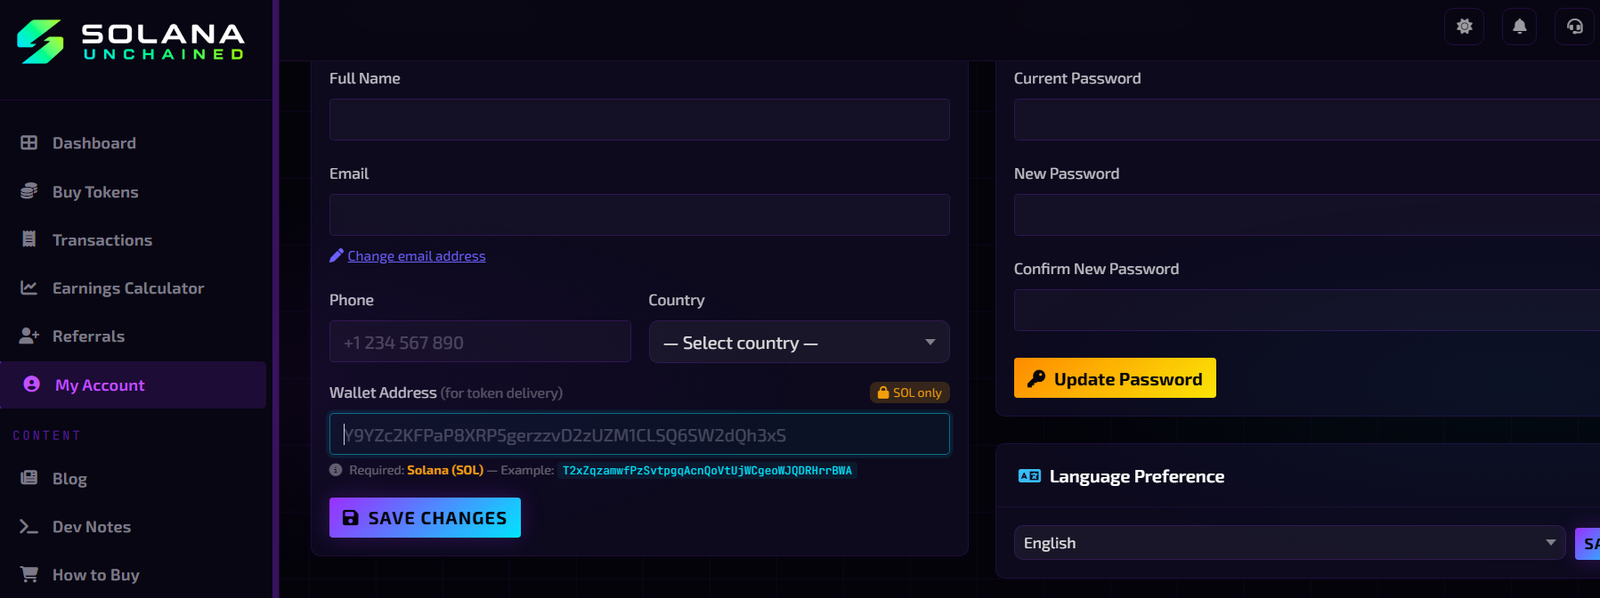Image resolution: width=1600 pixels, height=598 pixels.
Task: Select My Account menu item
Action: click(x=134, y=385)
